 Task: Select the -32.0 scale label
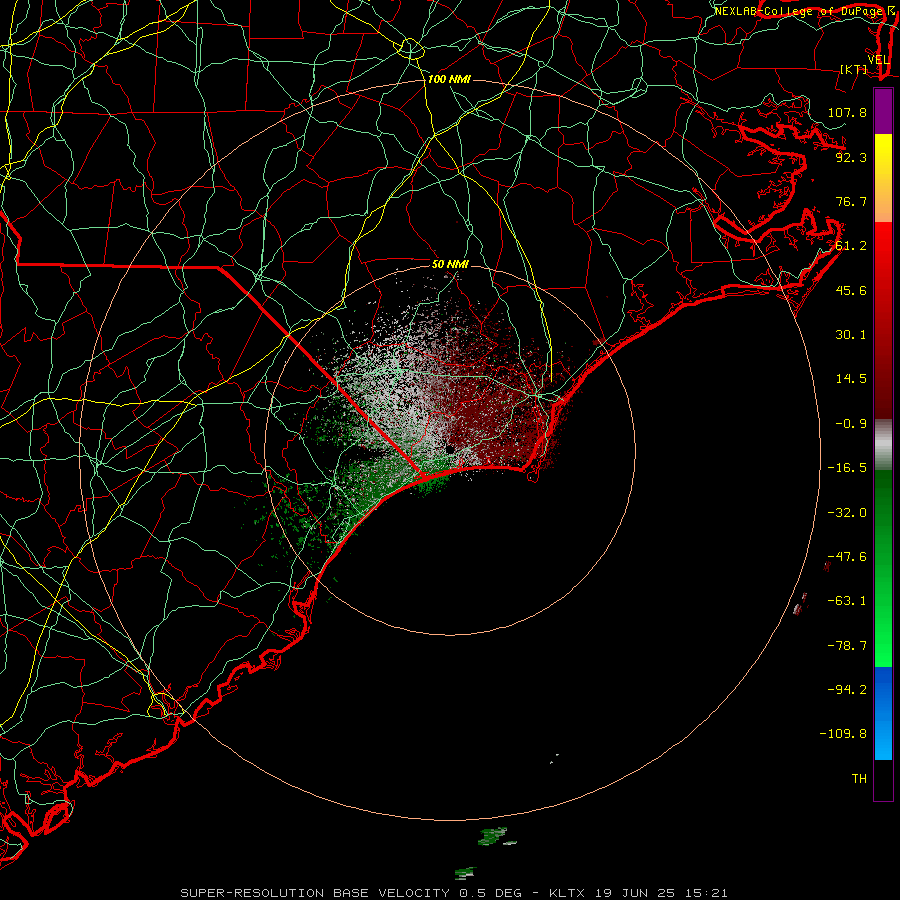pos(847,513)
